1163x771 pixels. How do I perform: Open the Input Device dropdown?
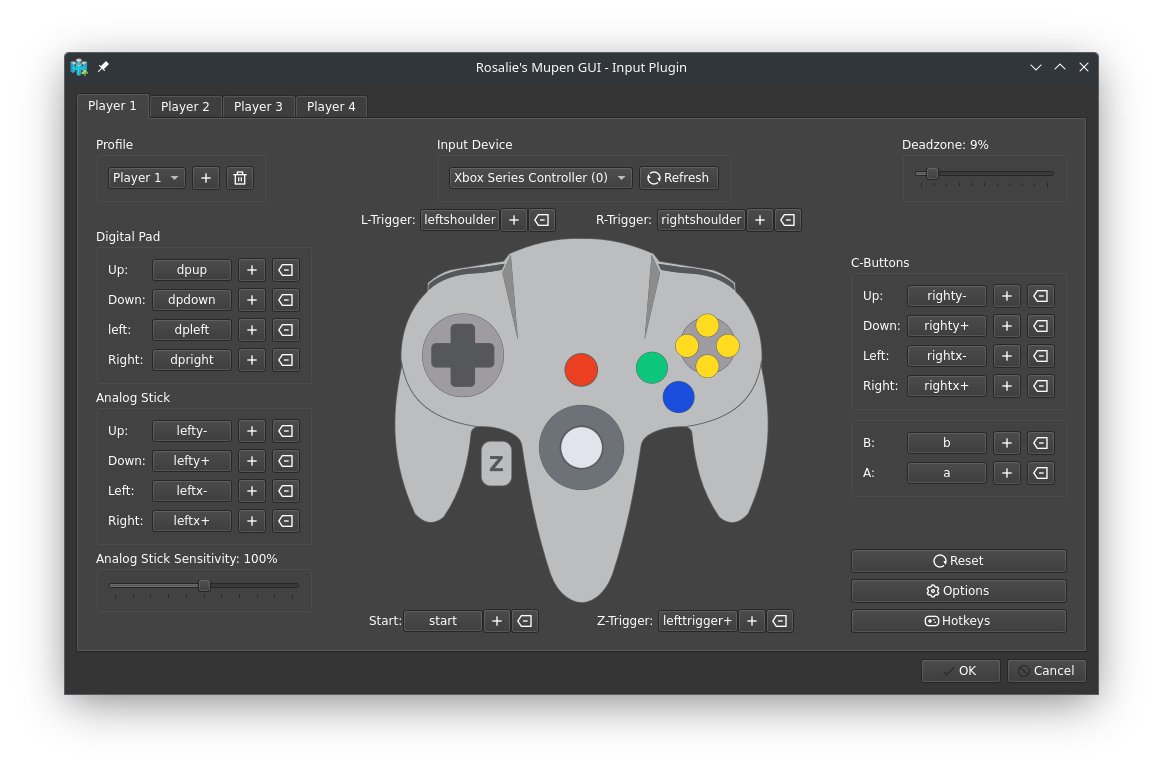[541, 178]
